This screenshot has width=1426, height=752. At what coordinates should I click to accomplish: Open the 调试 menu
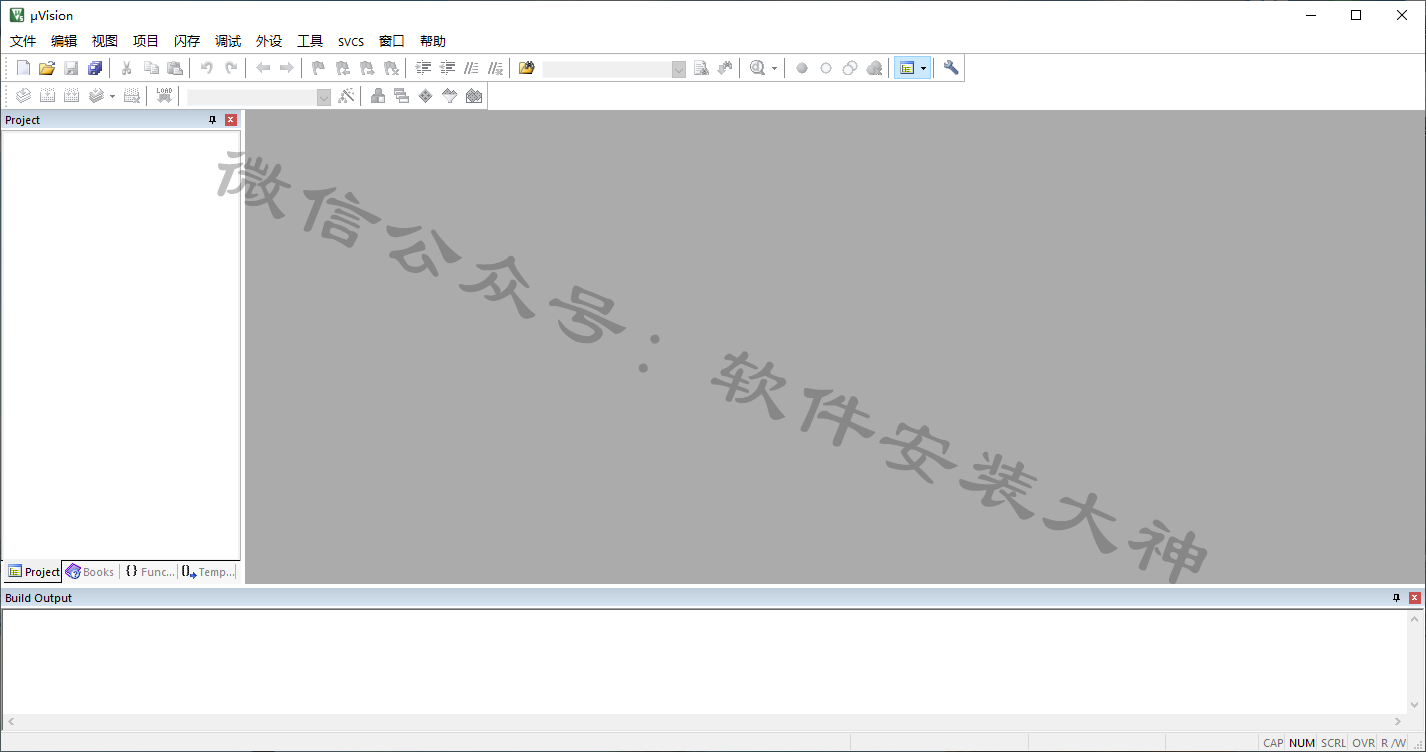tap(228, 41)
